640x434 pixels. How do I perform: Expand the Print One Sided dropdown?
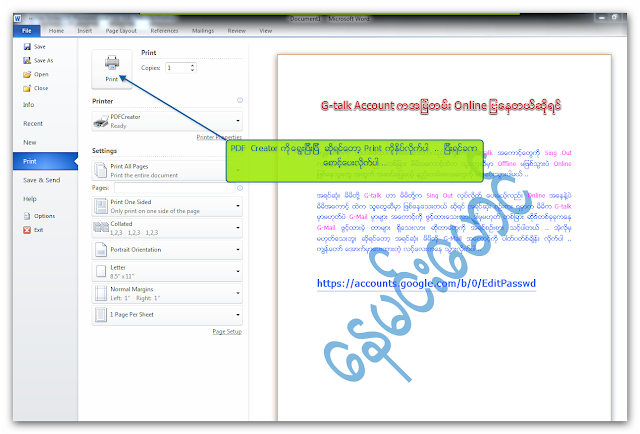[x=238, y=206]
